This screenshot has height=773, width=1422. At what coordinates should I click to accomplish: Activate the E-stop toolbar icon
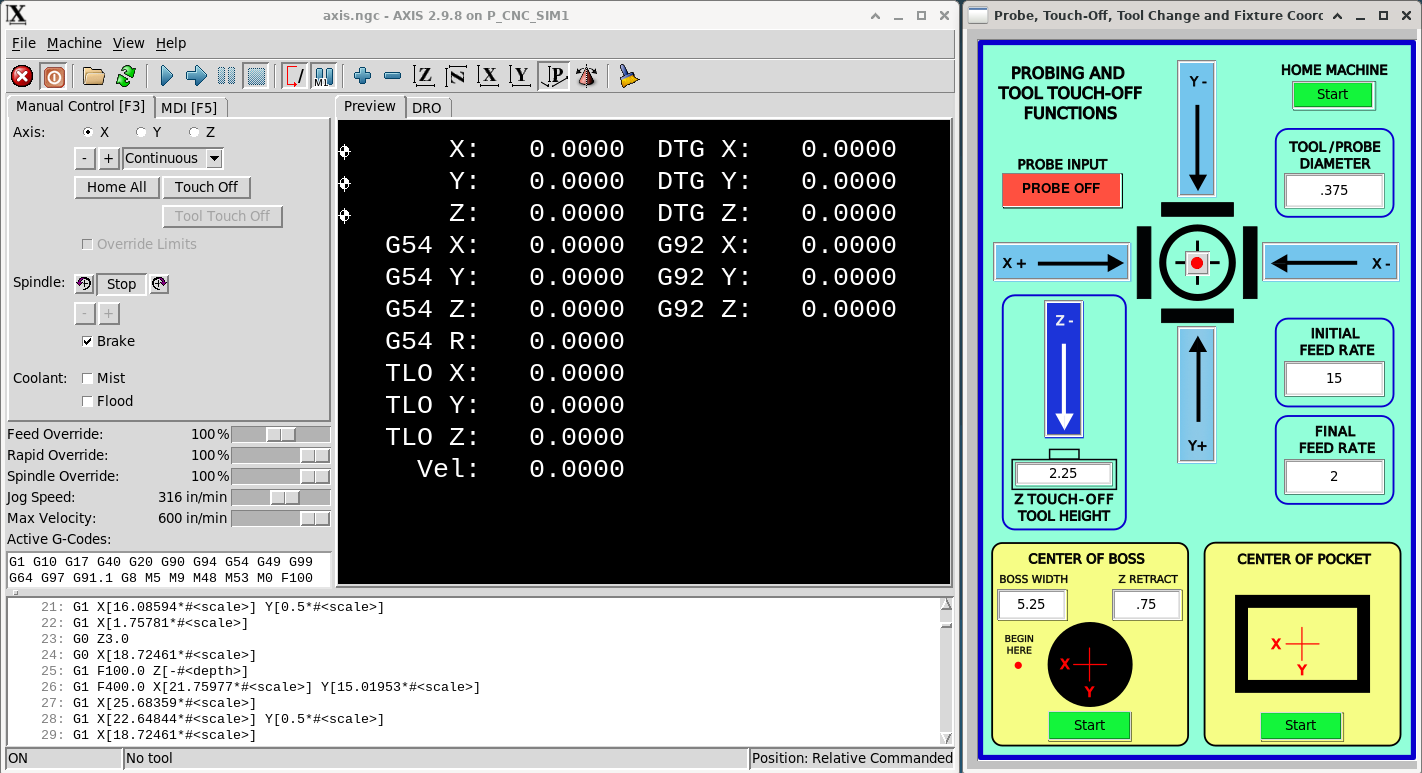coord(22,76)
